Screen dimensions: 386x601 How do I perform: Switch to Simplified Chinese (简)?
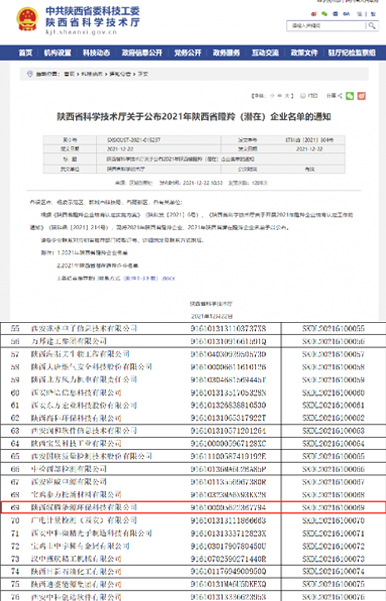click(x=360, y=14)
